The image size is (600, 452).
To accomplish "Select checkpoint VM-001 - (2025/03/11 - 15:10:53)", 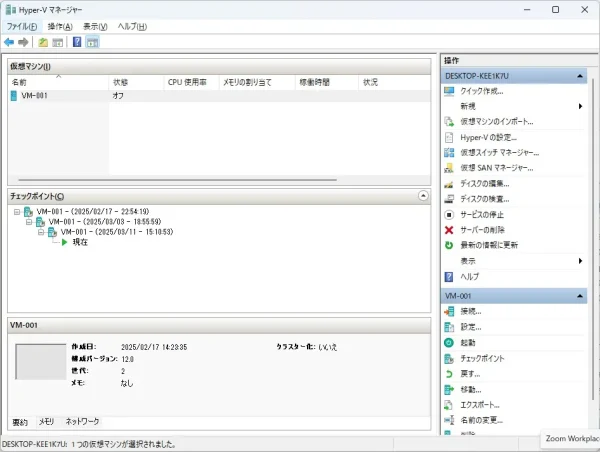I will (x=117, y=232).
